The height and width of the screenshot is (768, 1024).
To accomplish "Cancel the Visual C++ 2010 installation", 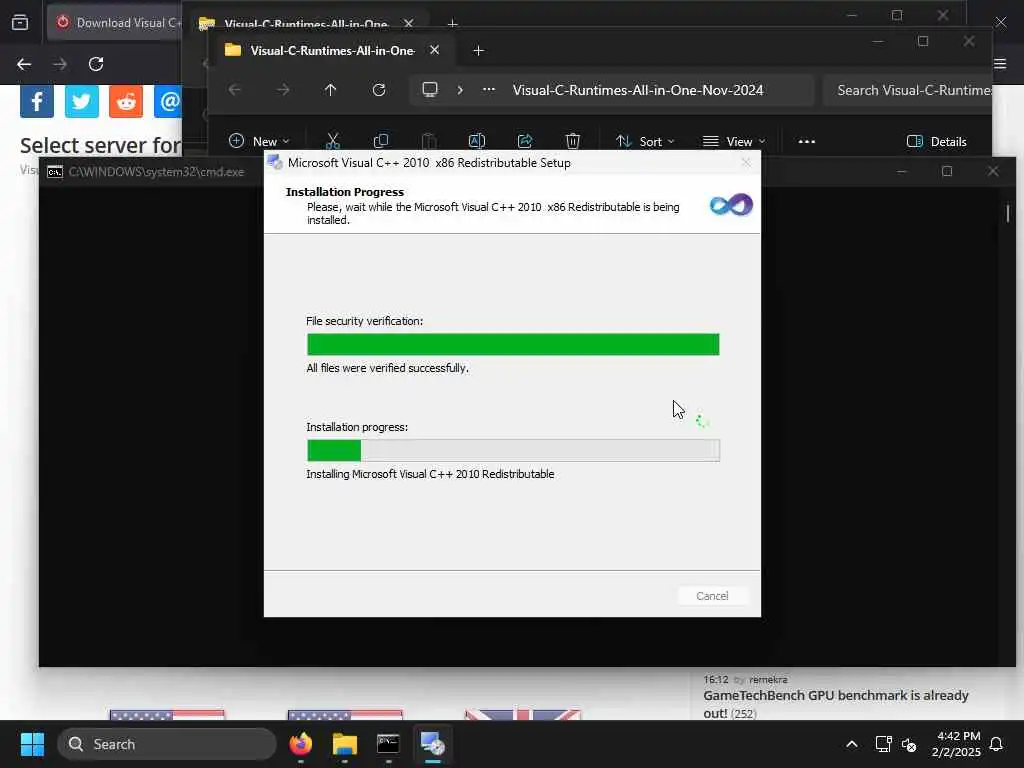I will point(712,596).
